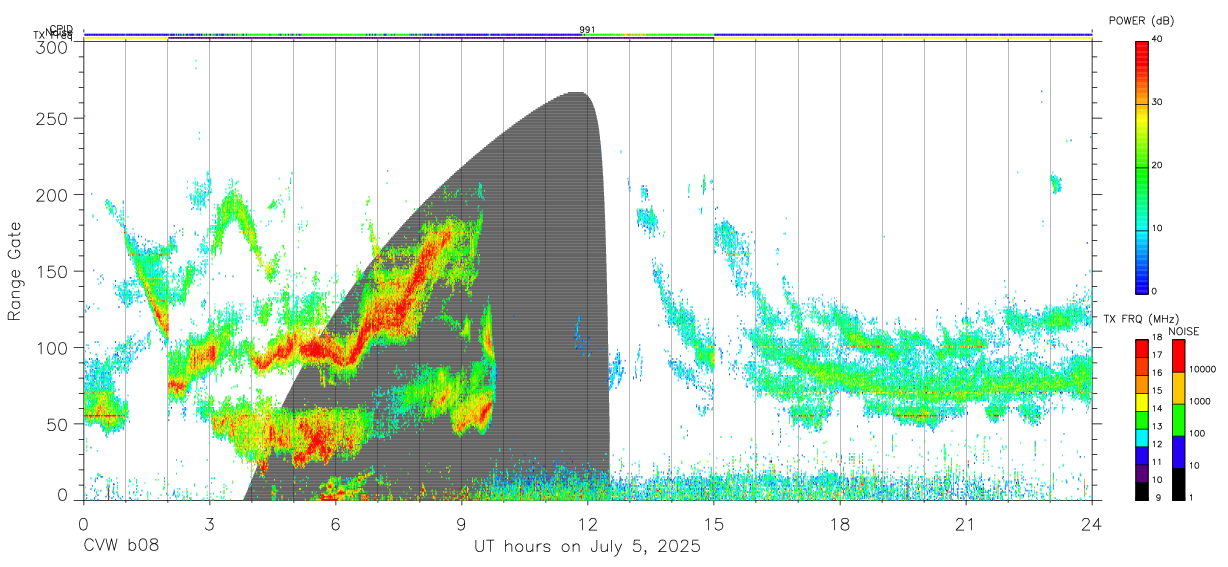1228x567 pixels.
Task: Click the 24 hour tick label
Action: point(1092,523)
